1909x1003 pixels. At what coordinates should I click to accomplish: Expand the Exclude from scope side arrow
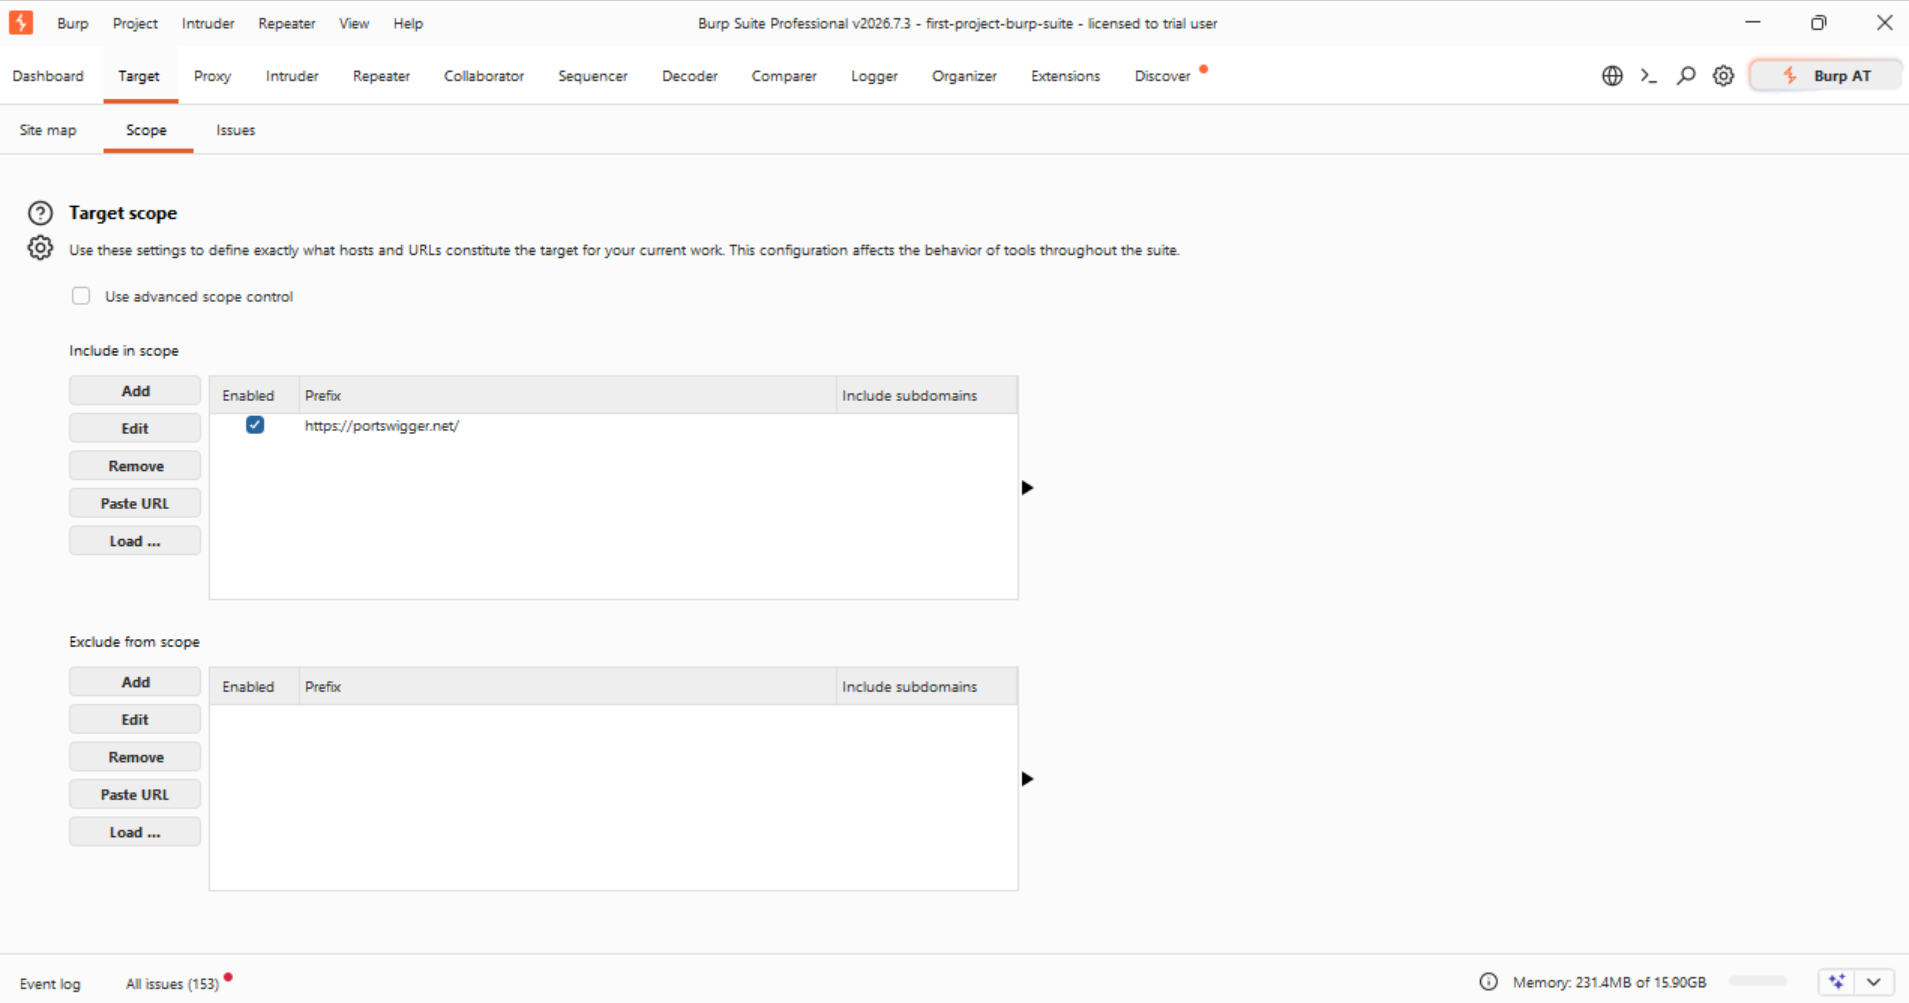(x=1027, y=779)
